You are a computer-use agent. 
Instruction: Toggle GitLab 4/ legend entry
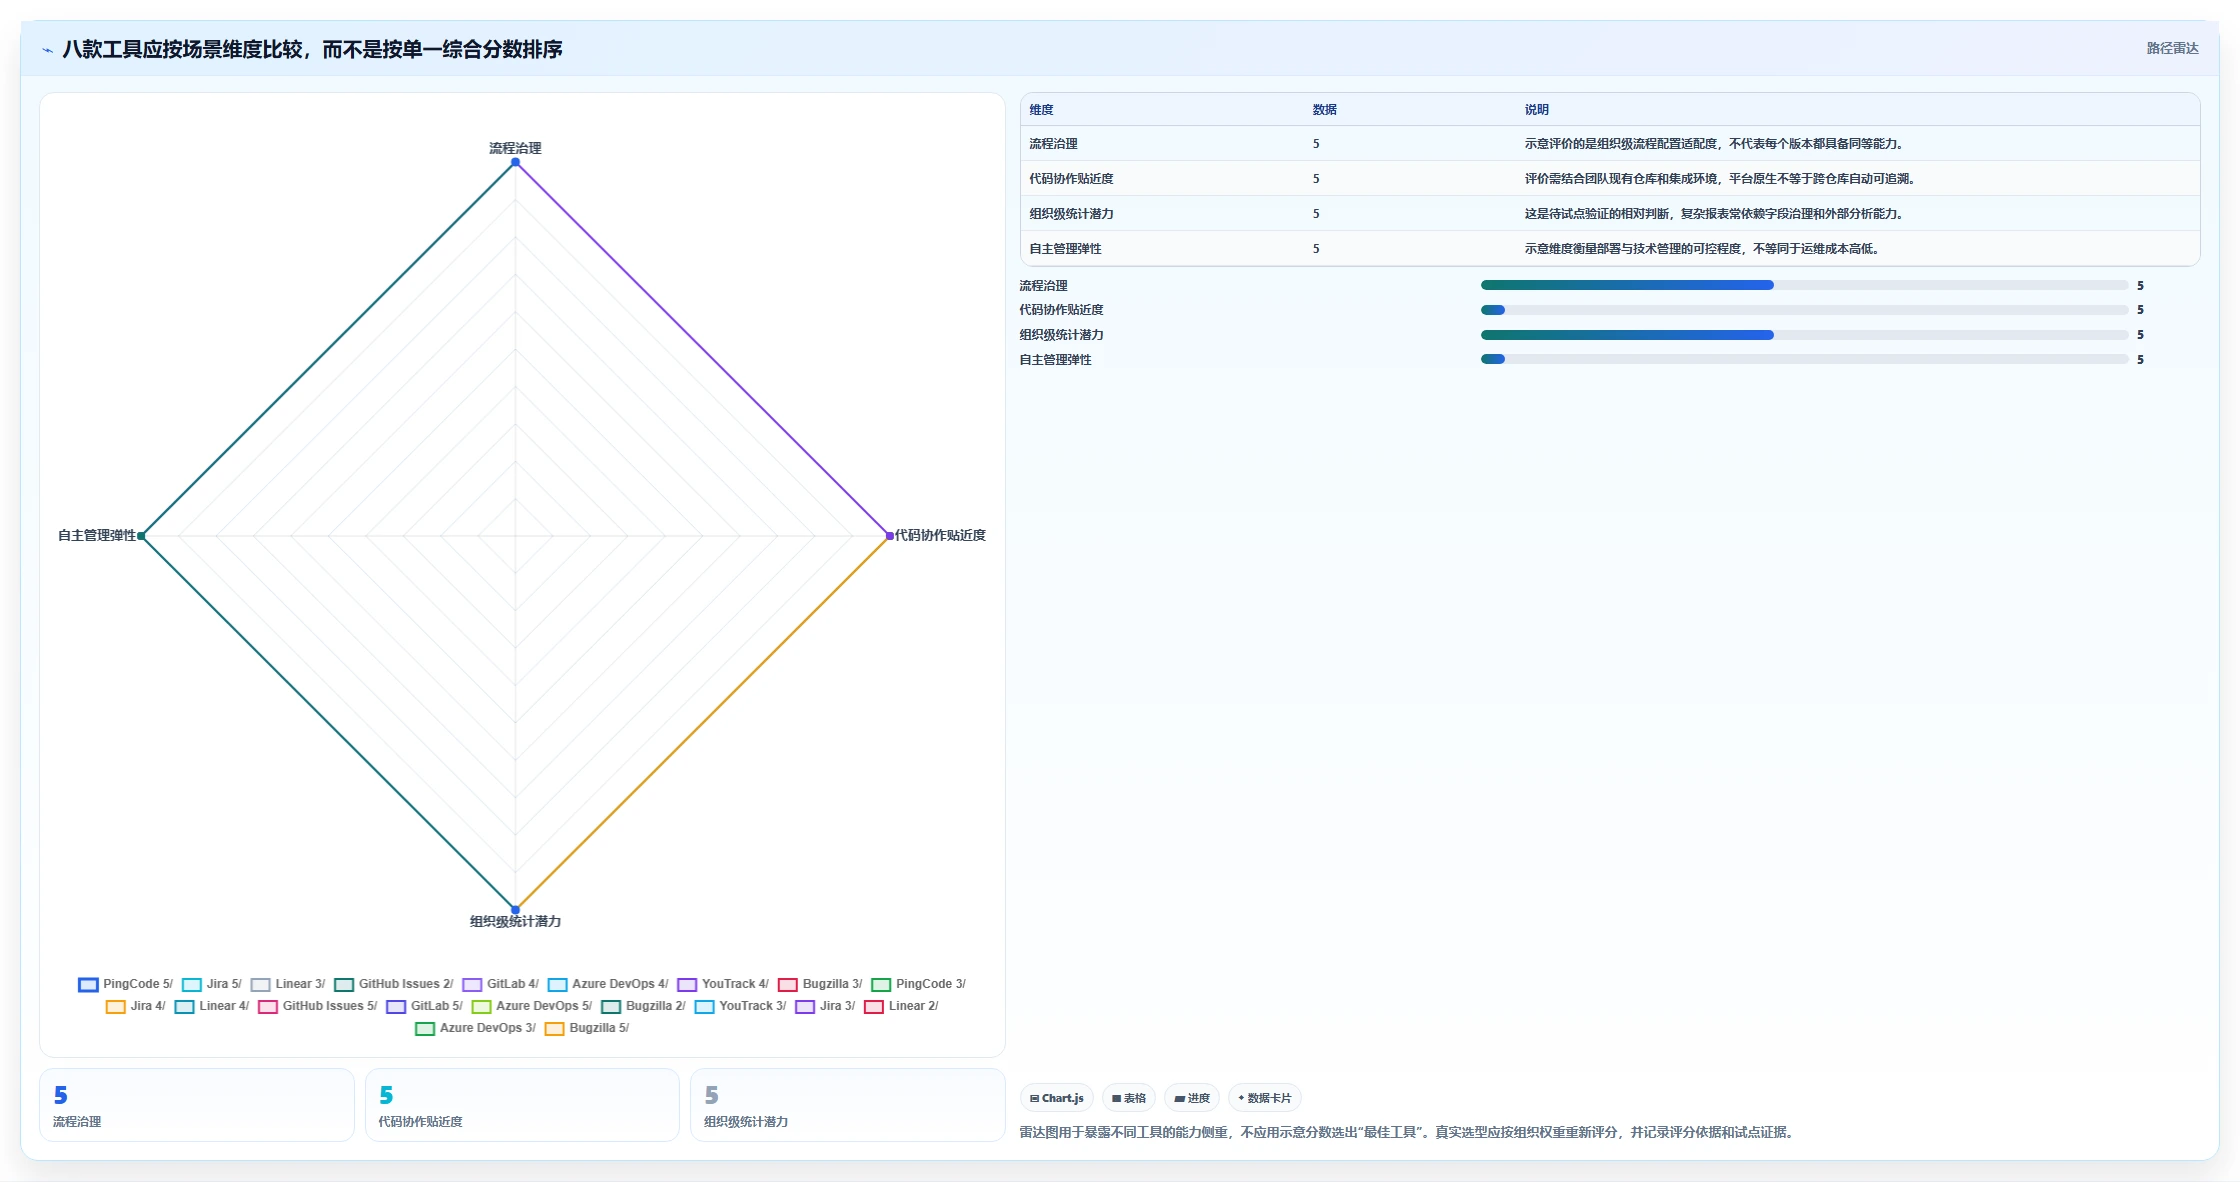tap(501, 984)
